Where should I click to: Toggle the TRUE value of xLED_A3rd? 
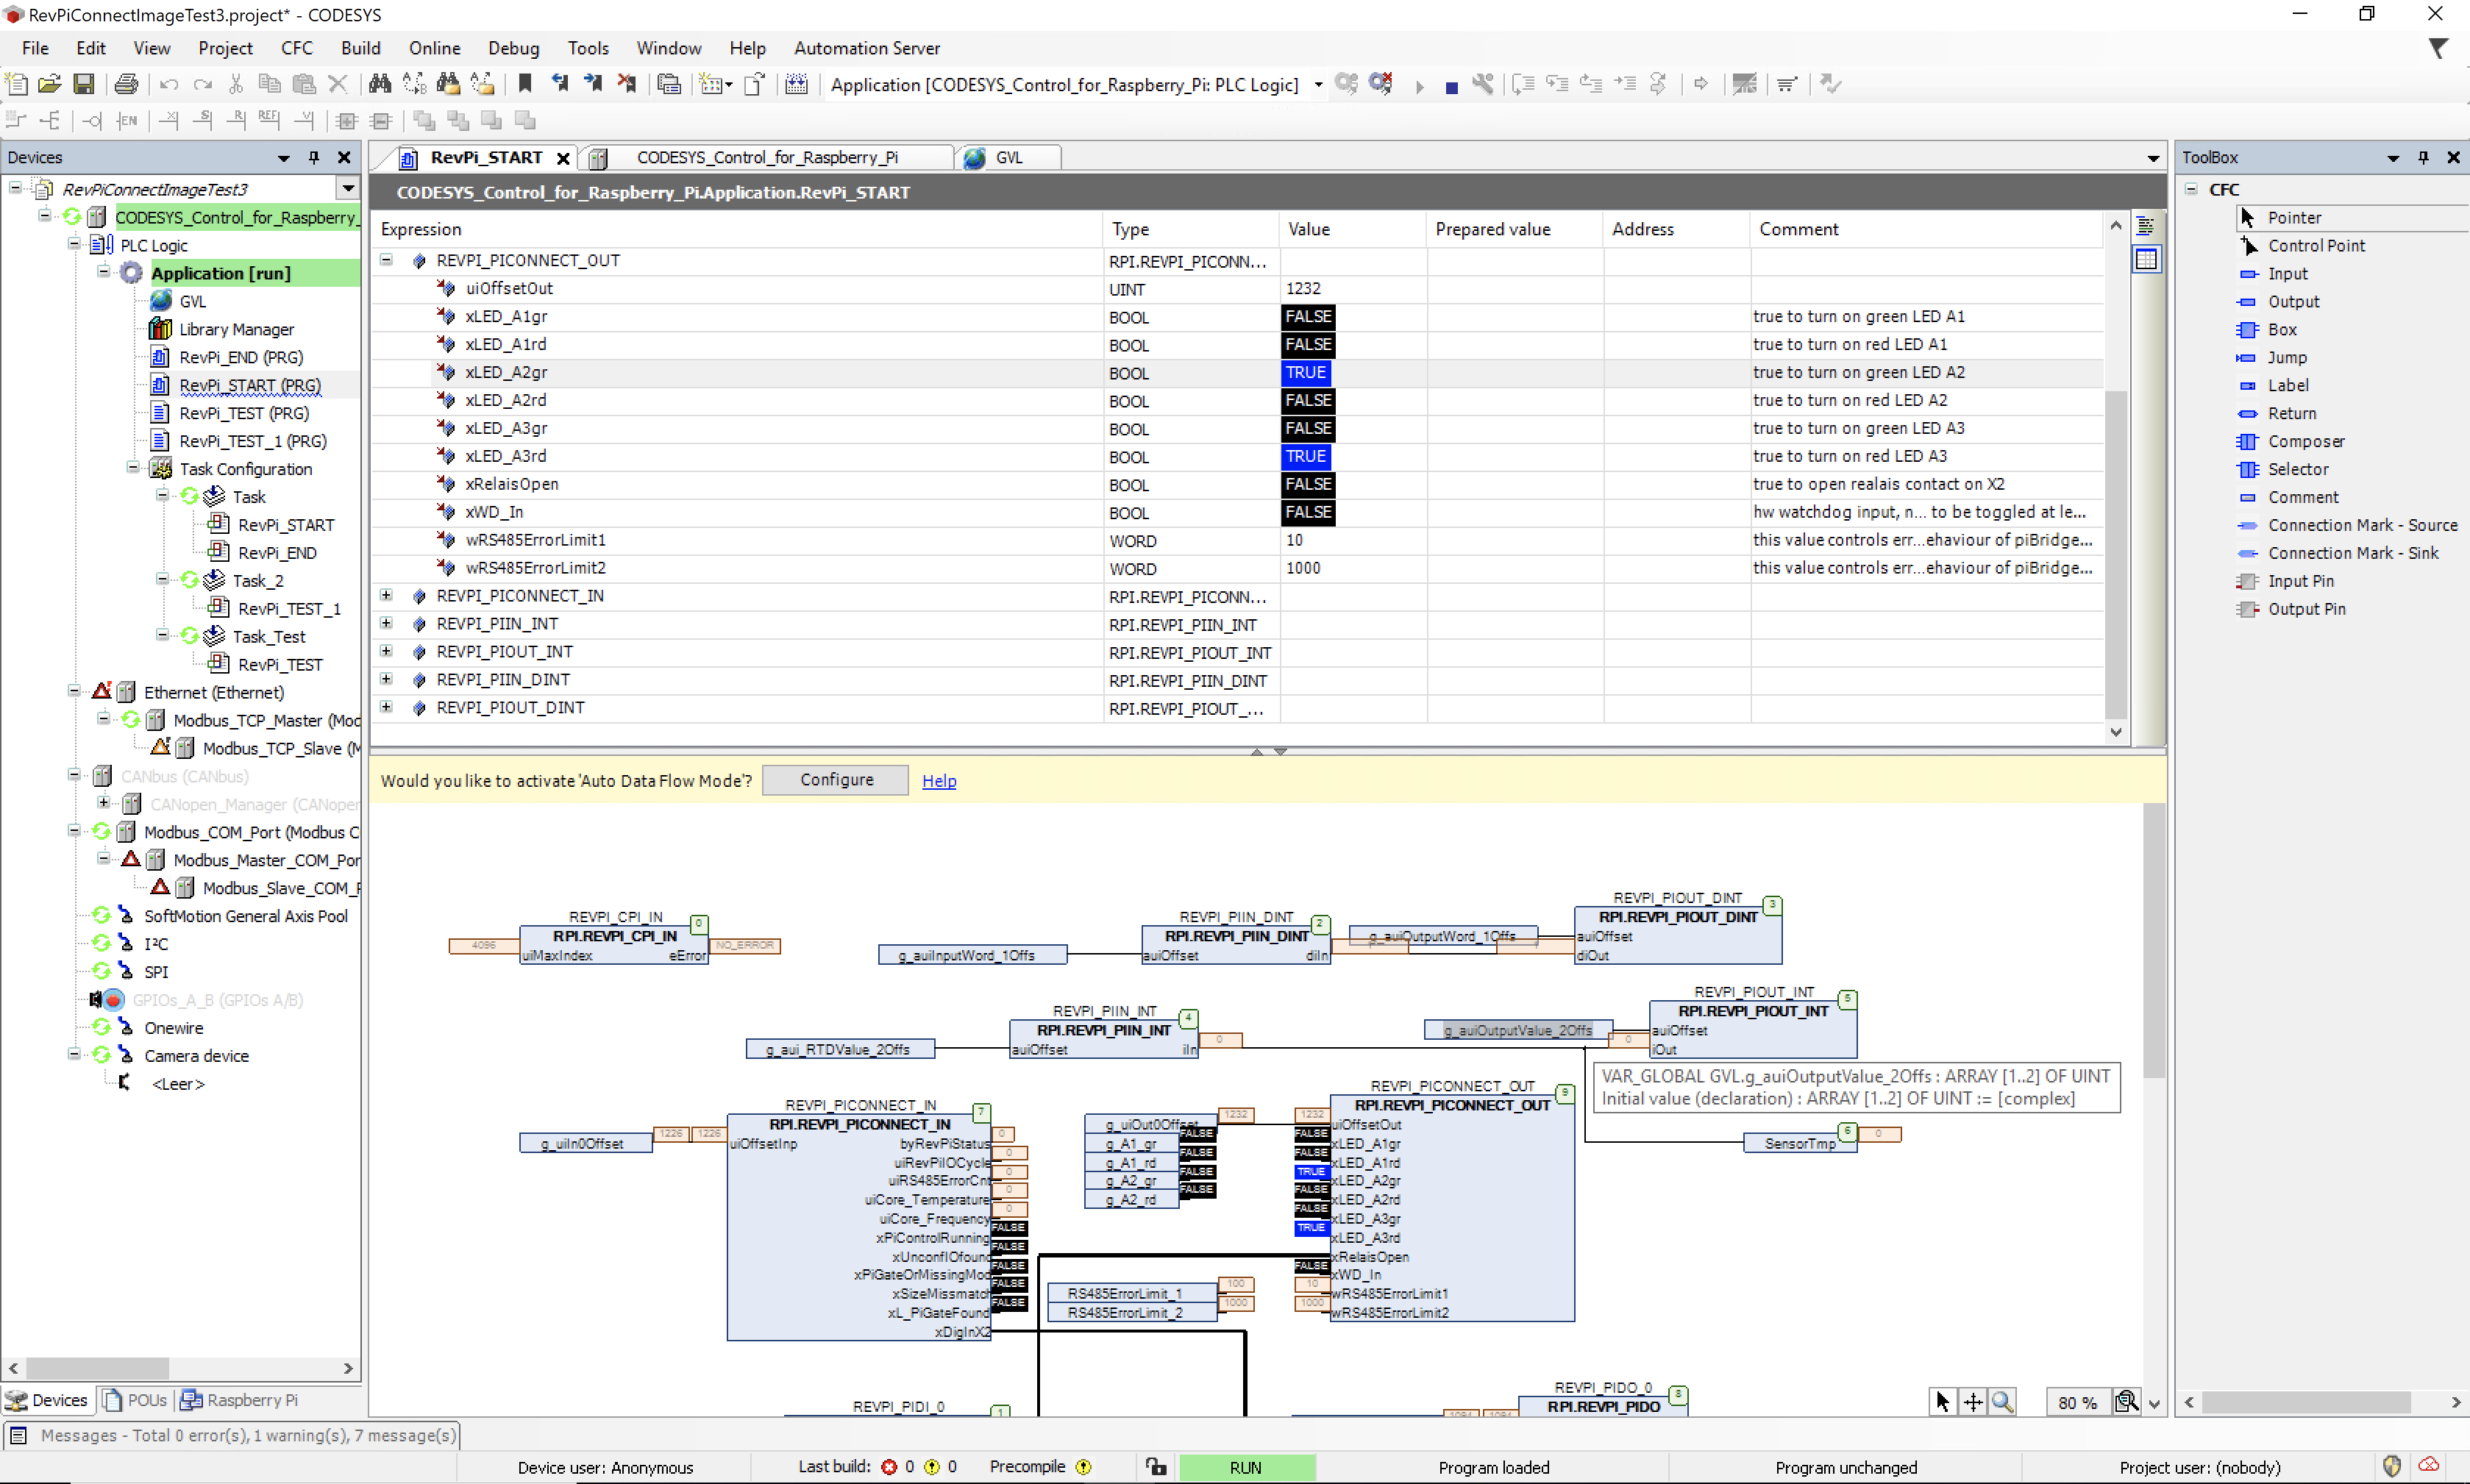coord(1306,456)
